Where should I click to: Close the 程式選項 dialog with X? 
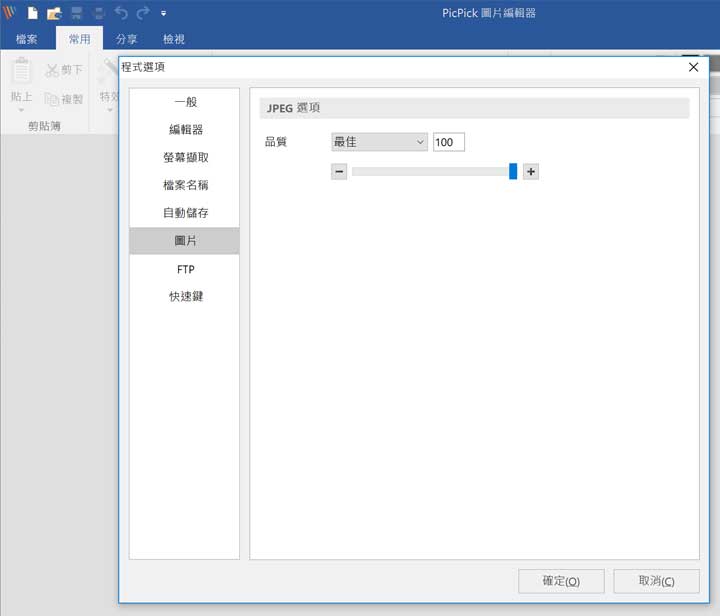click(693, 67)
